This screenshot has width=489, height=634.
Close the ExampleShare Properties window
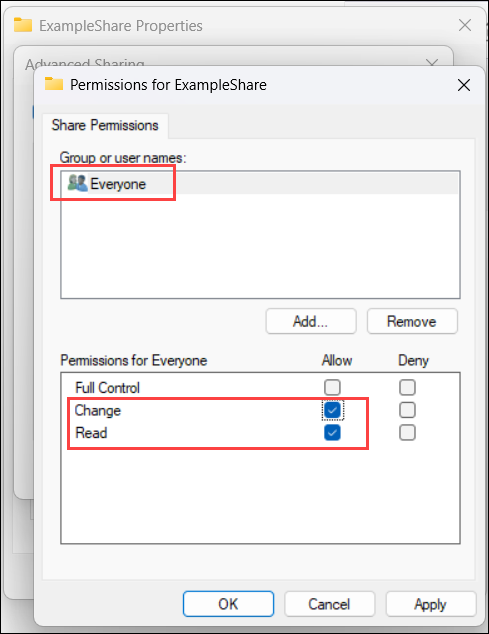(x=465, y=25)
